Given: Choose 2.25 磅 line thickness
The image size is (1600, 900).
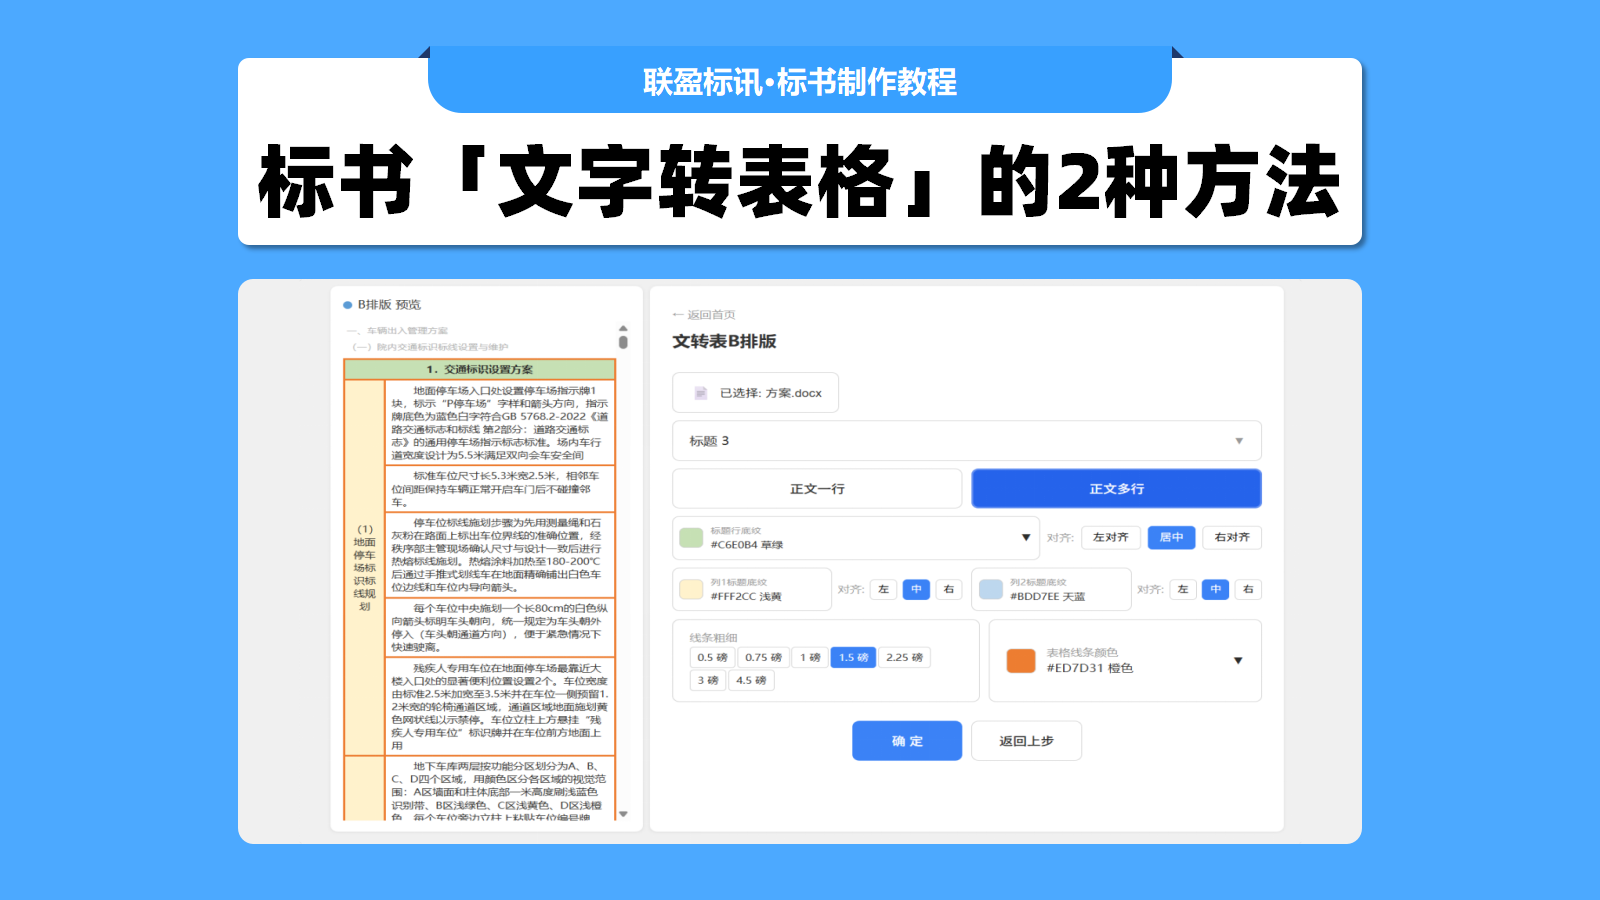Looking at the screenshot, I should [x=904, y=657].
